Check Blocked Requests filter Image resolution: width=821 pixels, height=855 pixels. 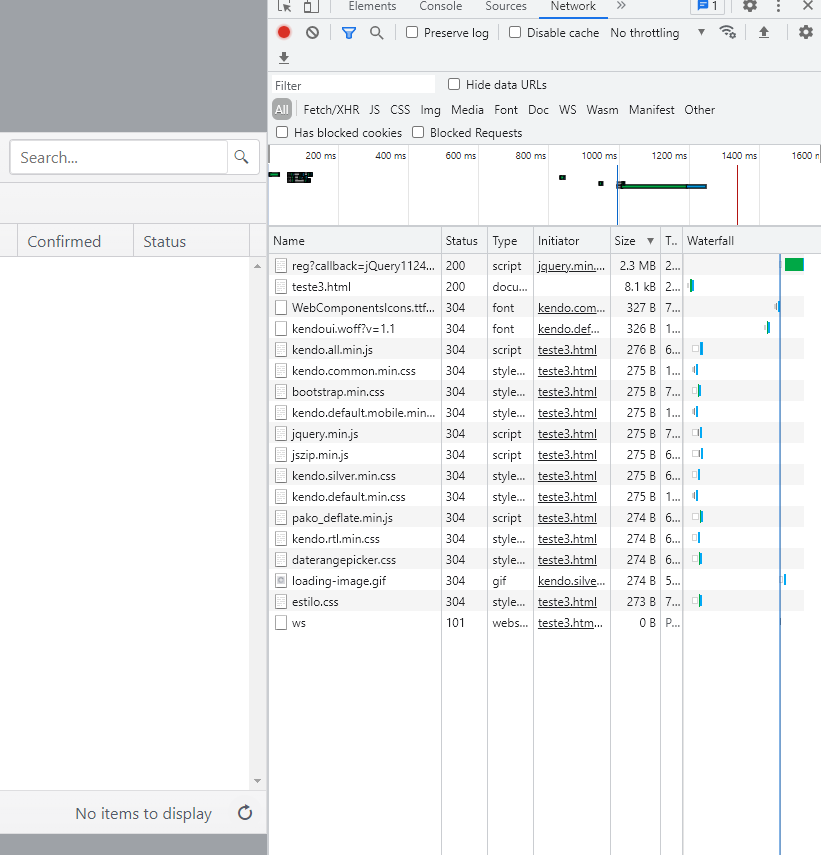click(418, 133)
